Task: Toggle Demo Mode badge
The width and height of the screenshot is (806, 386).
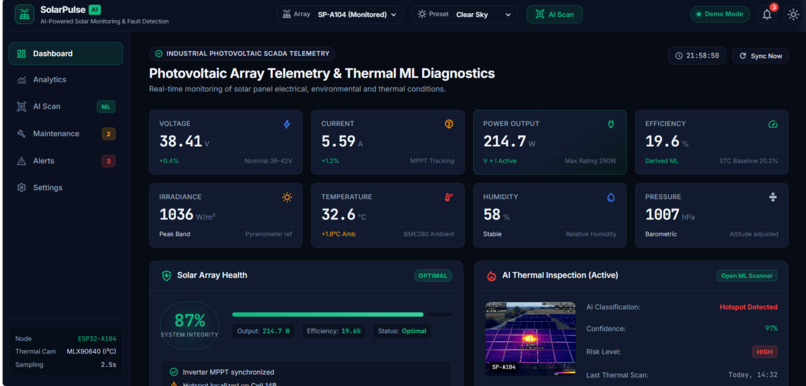Action: [x=720, y=14]
